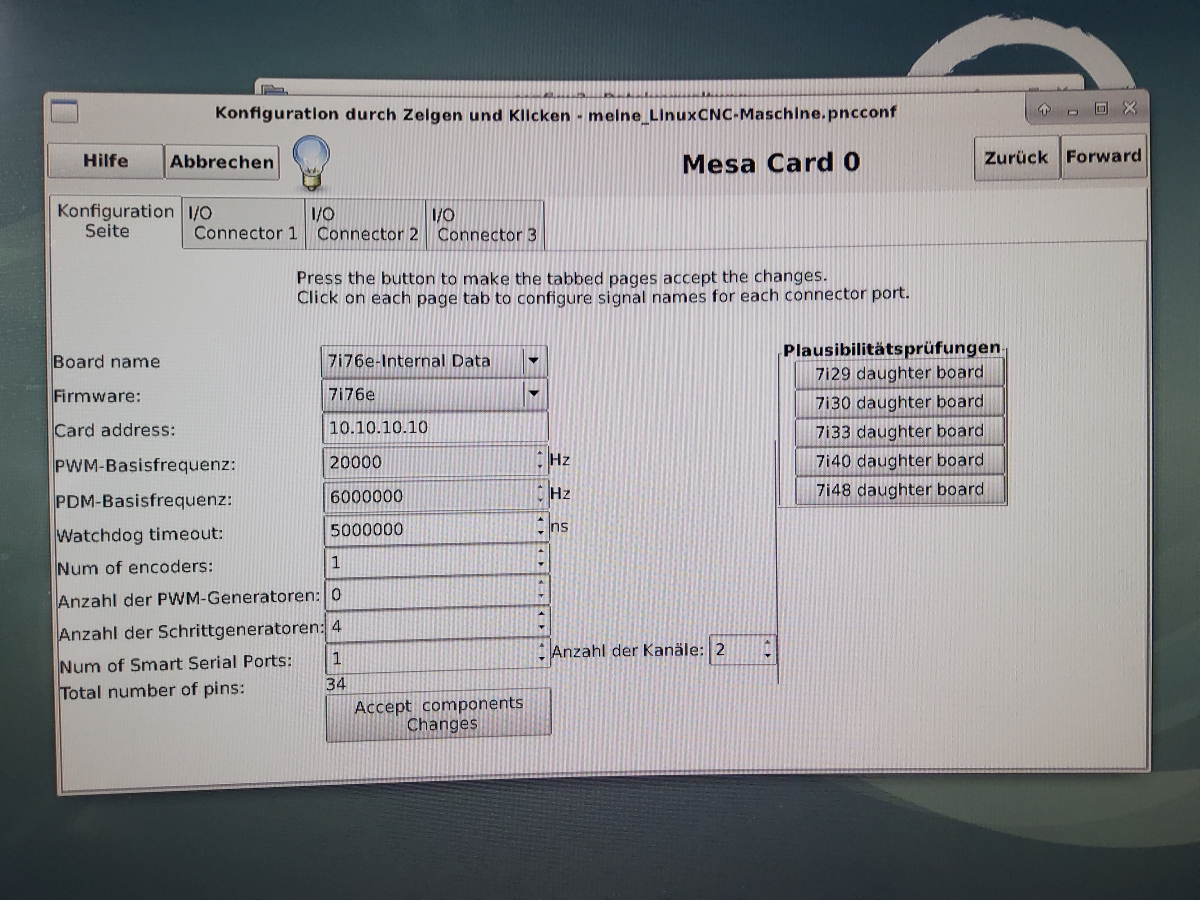The image size is (1200, 900).
Task: Click the 7i48 daughter board button
Action: pyautogui.click(x=899, y=489)
